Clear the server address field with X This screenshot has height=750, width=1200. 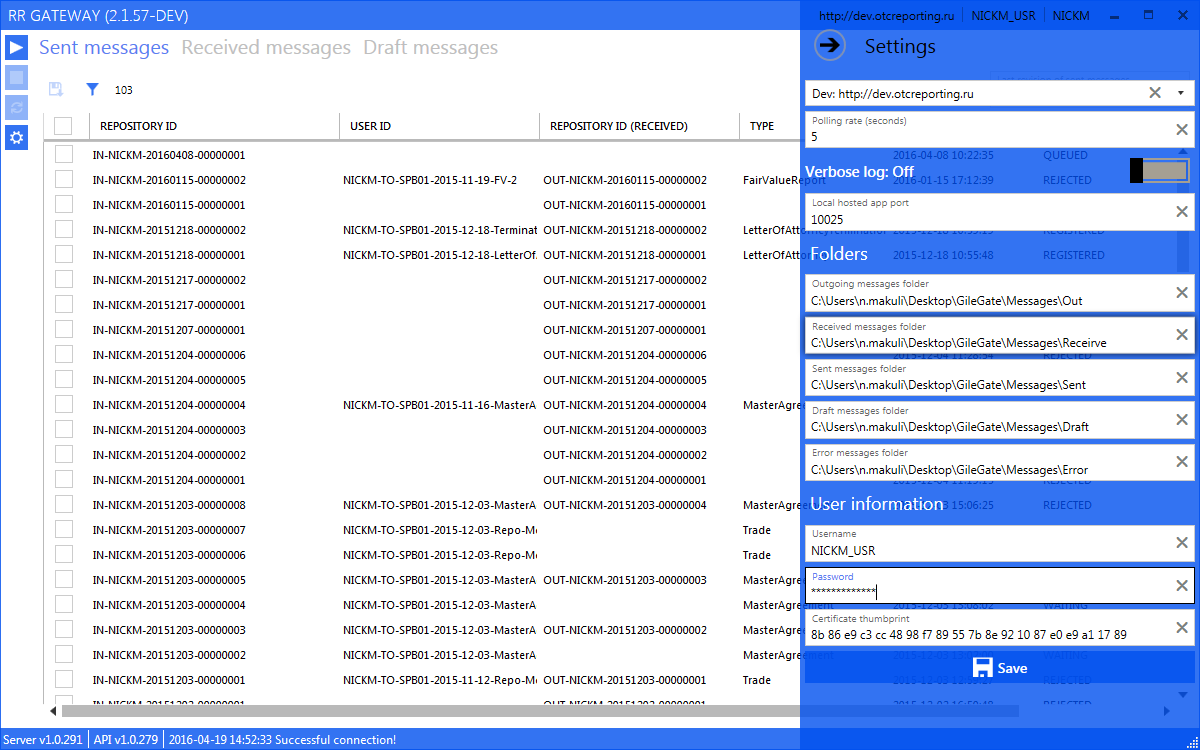(1155, 93)
